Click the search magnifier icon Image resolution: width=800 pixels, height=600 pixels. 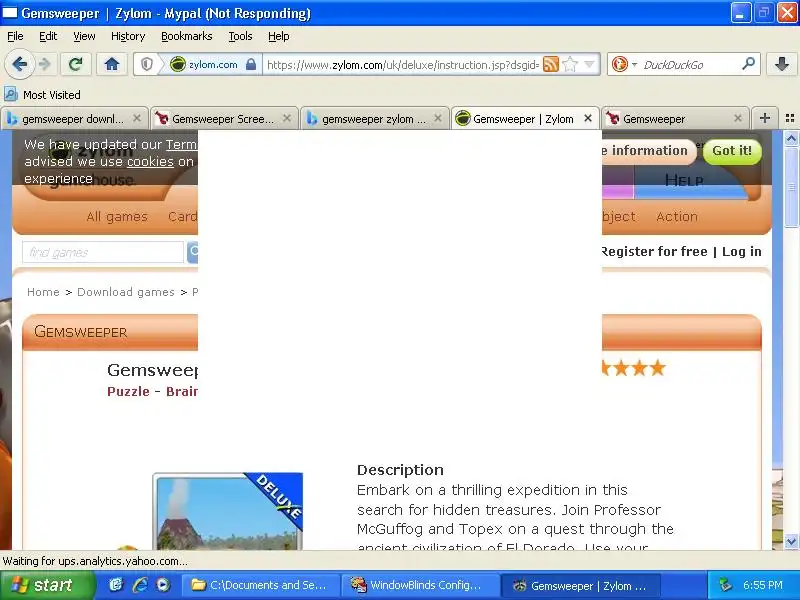tap(748, 64)
